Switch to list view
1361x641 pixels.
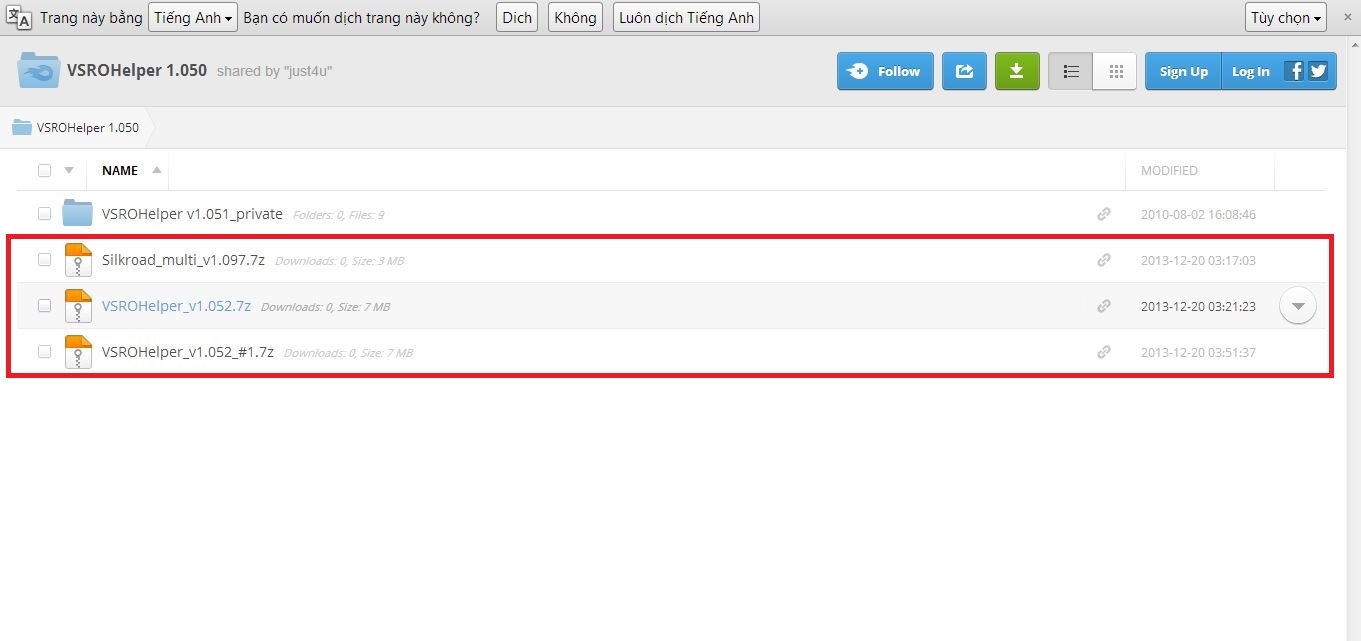(1071, 72)
